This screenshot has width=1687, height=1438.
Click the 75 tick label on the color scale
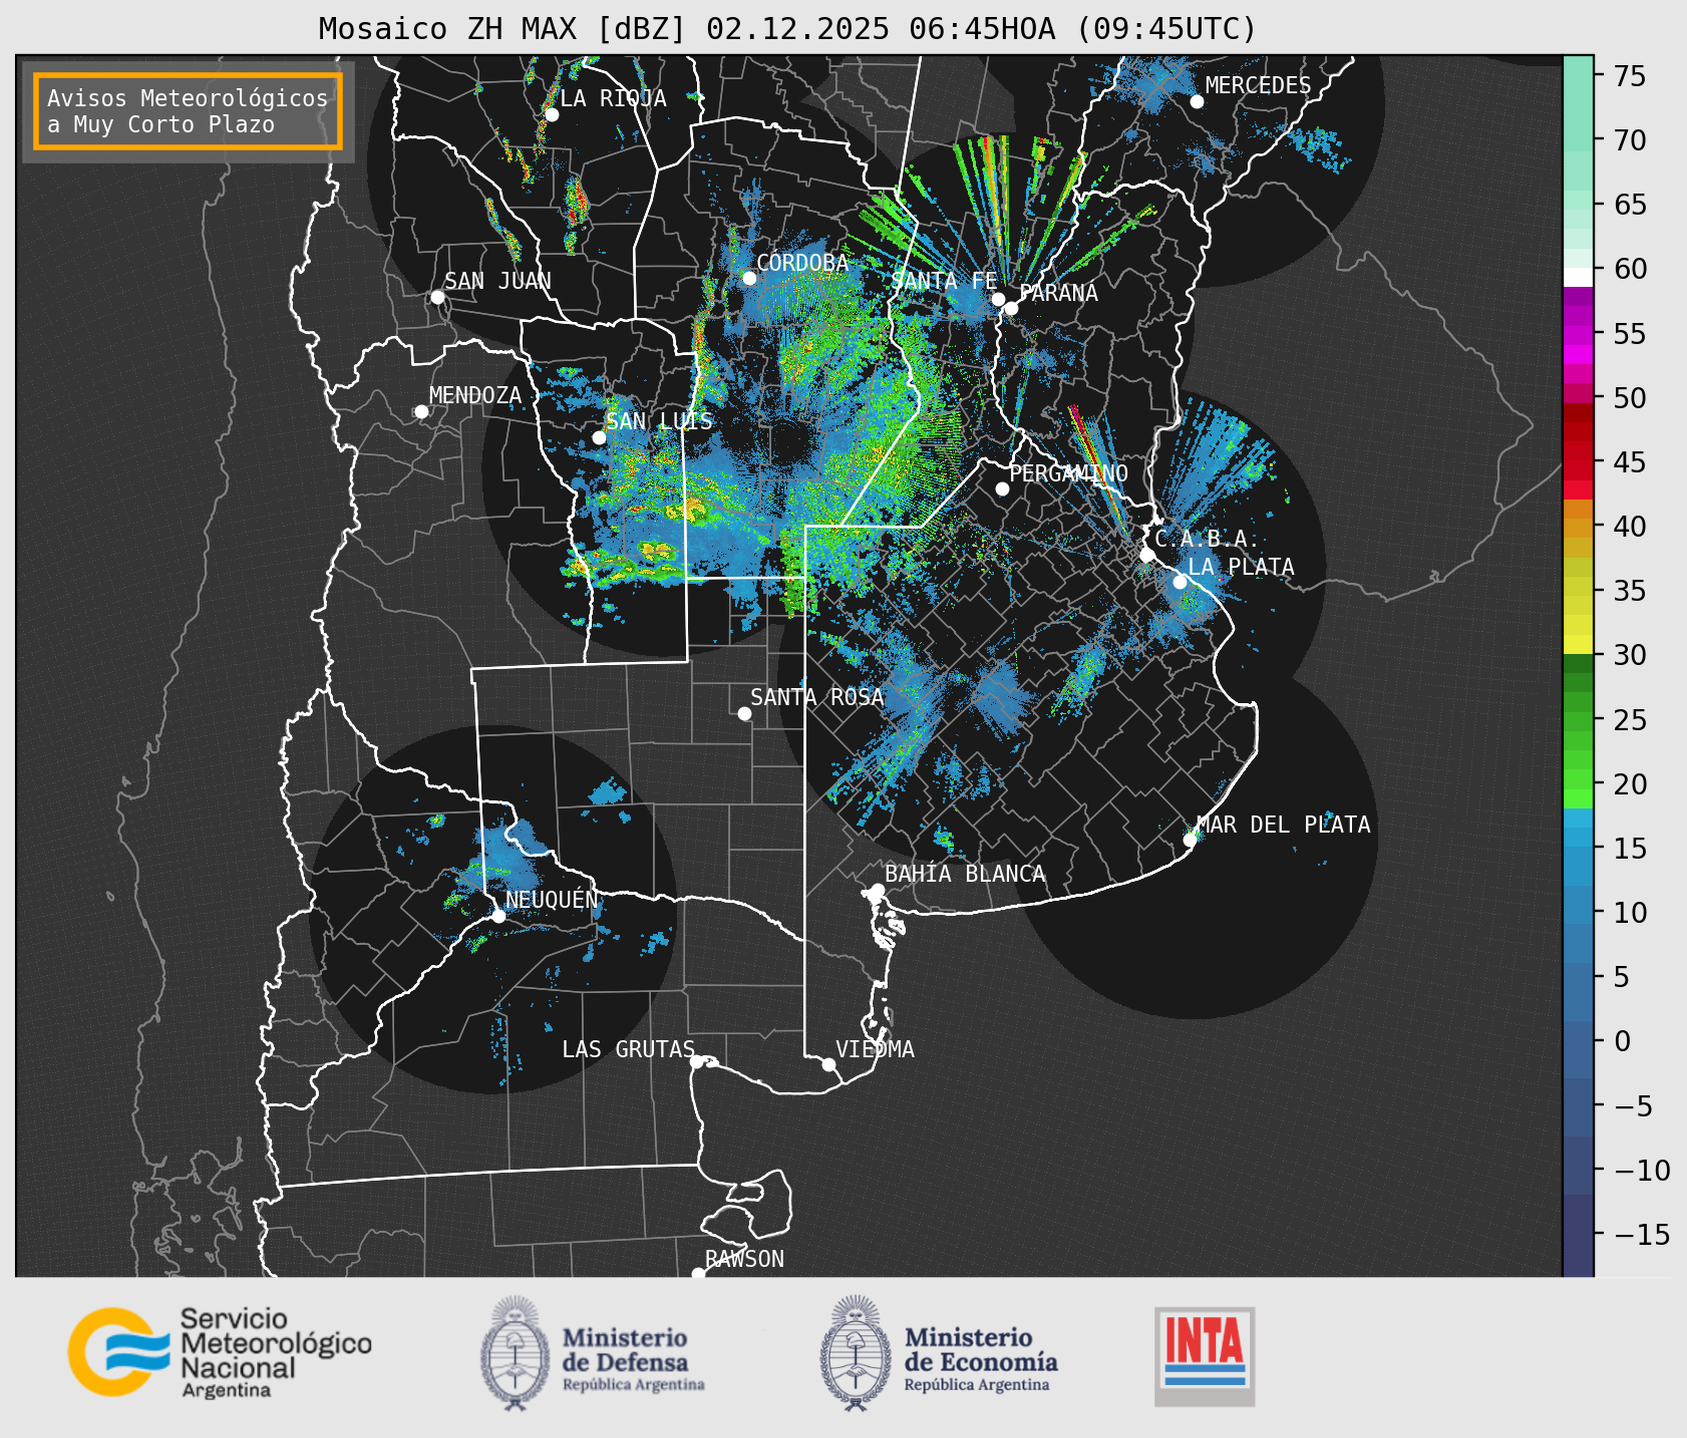coord(1632,76)
